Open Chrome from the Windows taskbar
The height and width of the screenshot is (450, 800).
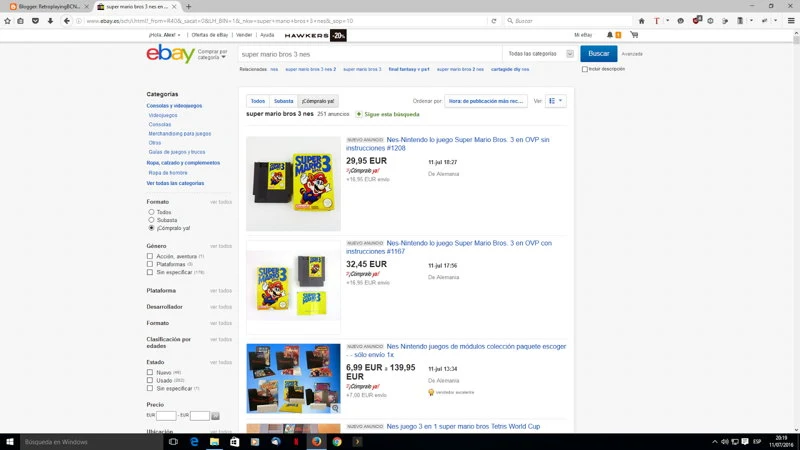point(337,441)
